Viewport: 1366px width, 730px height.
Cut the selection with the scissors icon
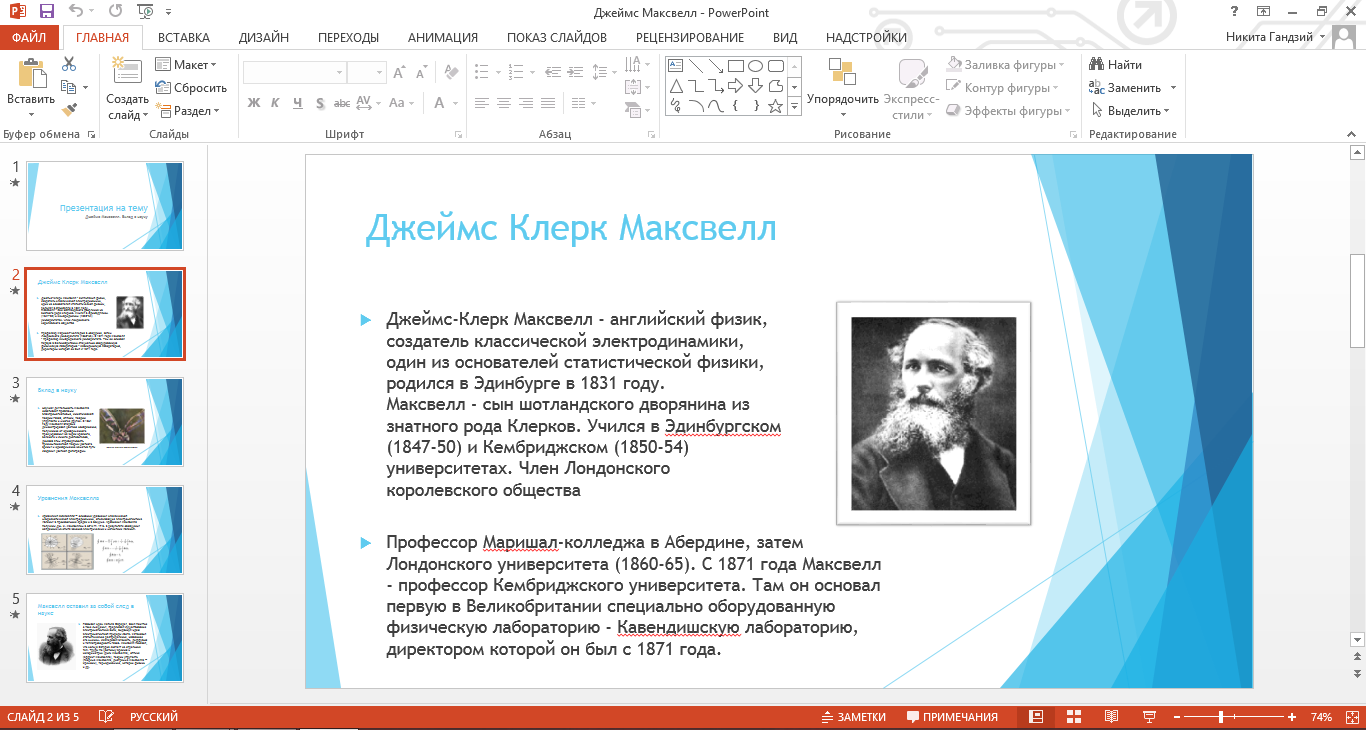69,64
